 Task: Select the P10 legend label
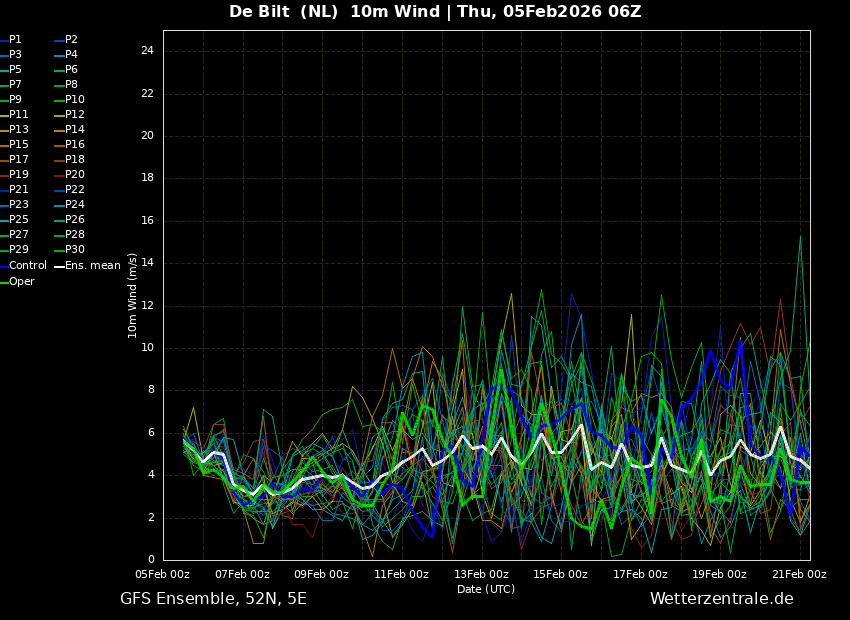click(74, 100)
